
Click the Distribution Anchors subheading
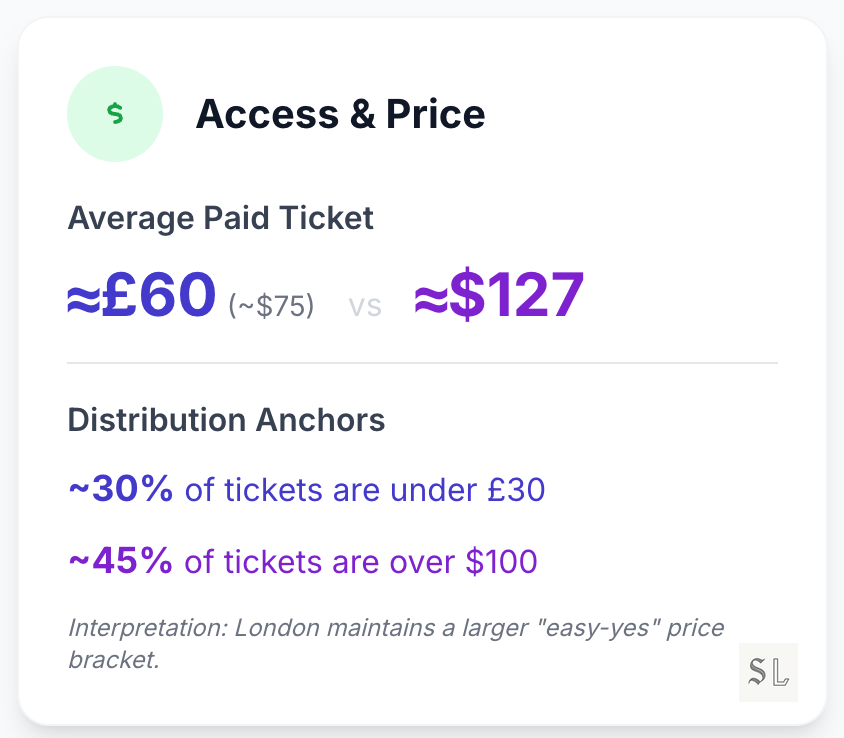(x=226, y=420)
